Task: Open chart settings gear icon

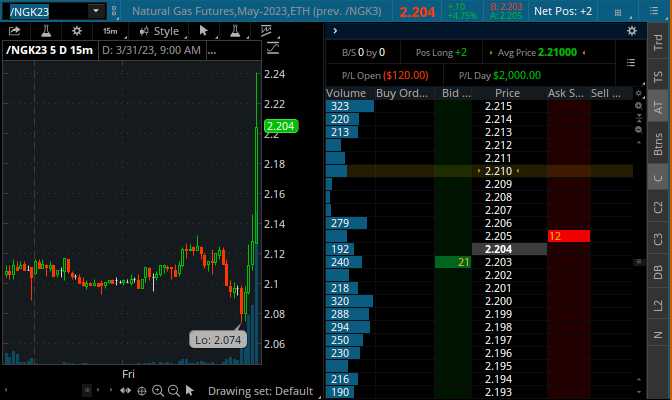Action: 77,31
